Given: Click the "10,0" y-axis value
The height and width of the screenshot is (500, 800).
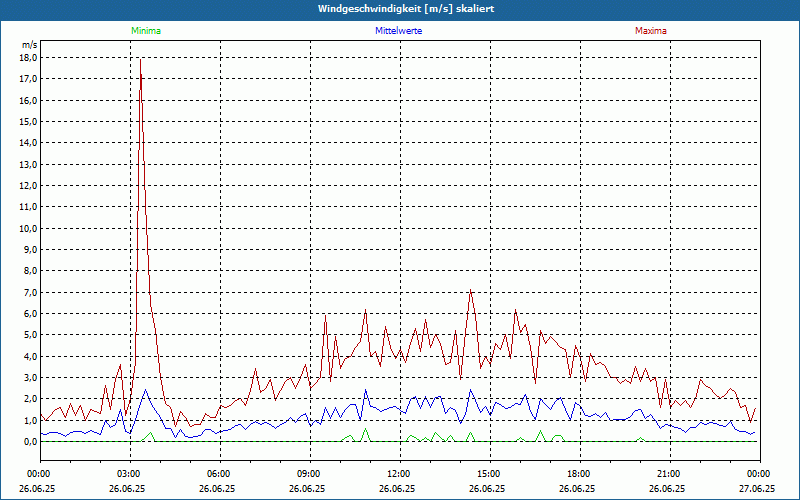Looking at the screenshot, I should (x=29, y=229).
